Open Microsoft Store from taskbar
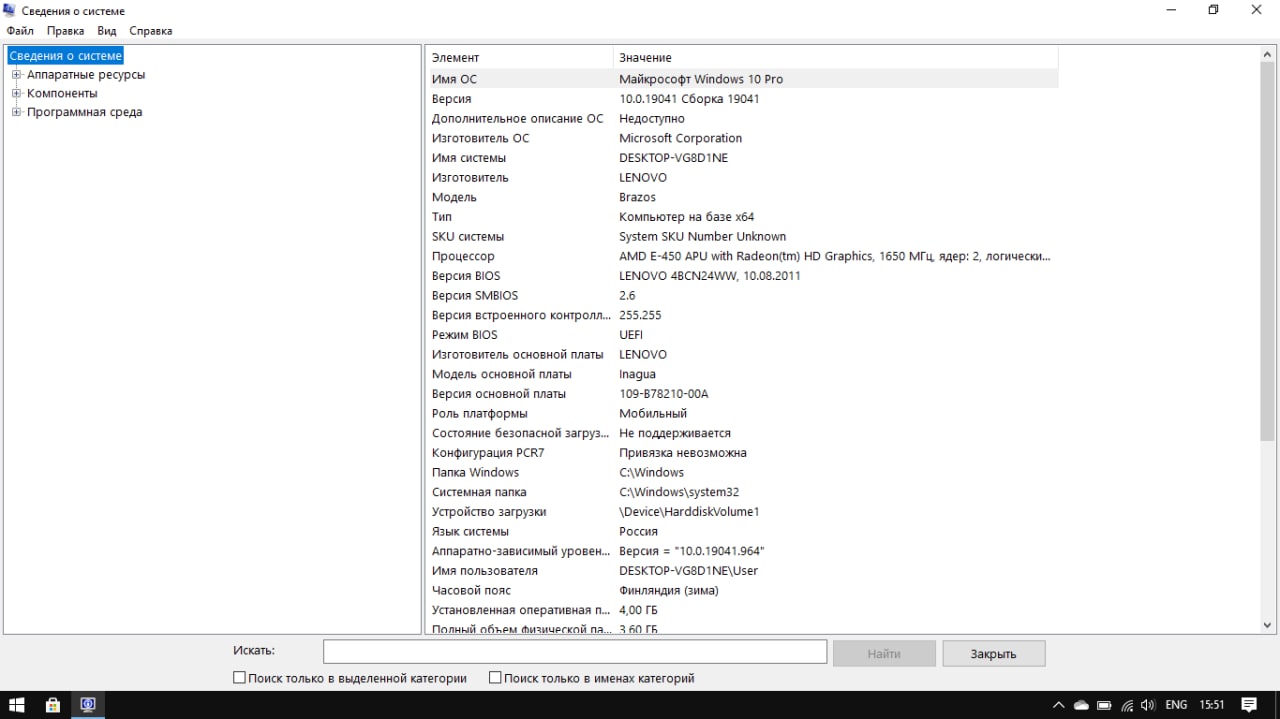Image resolution: width=1280 pixels, height=719 pixels. [53, 705]
